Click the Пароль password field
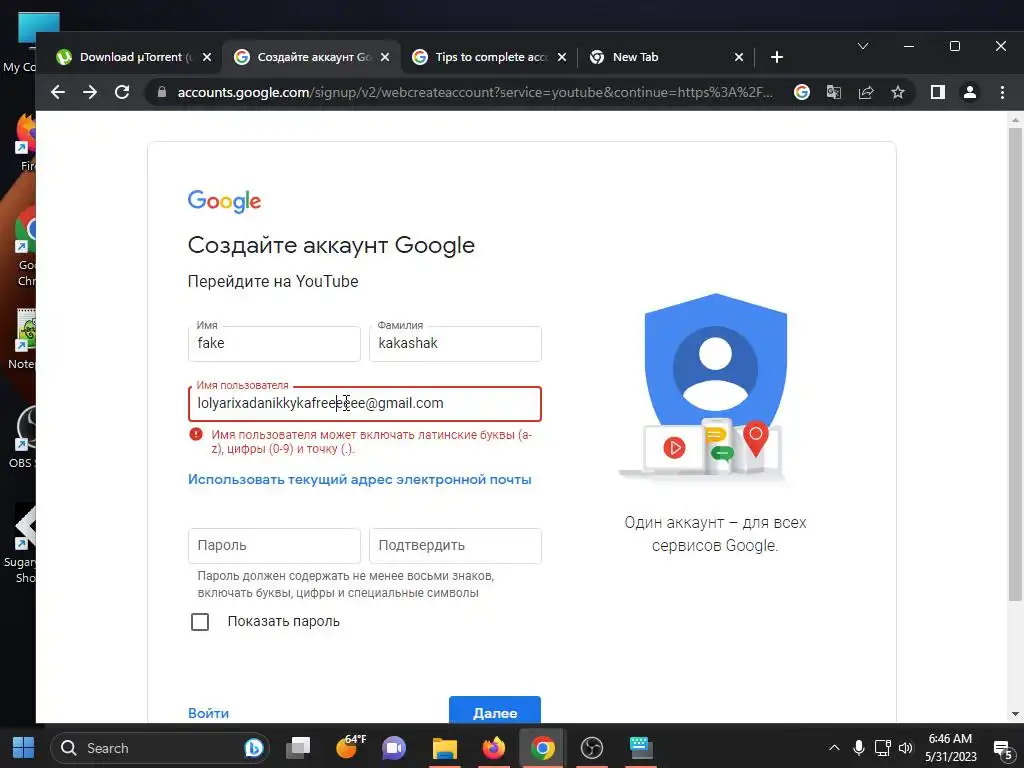This screenshot has height=768, width=1024. pos(274,545)
